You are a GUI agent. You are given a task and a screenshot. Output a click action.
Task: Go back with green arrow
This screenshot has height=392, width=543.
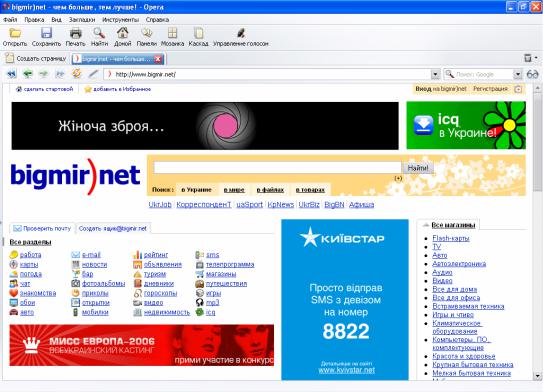pos(27,74)
